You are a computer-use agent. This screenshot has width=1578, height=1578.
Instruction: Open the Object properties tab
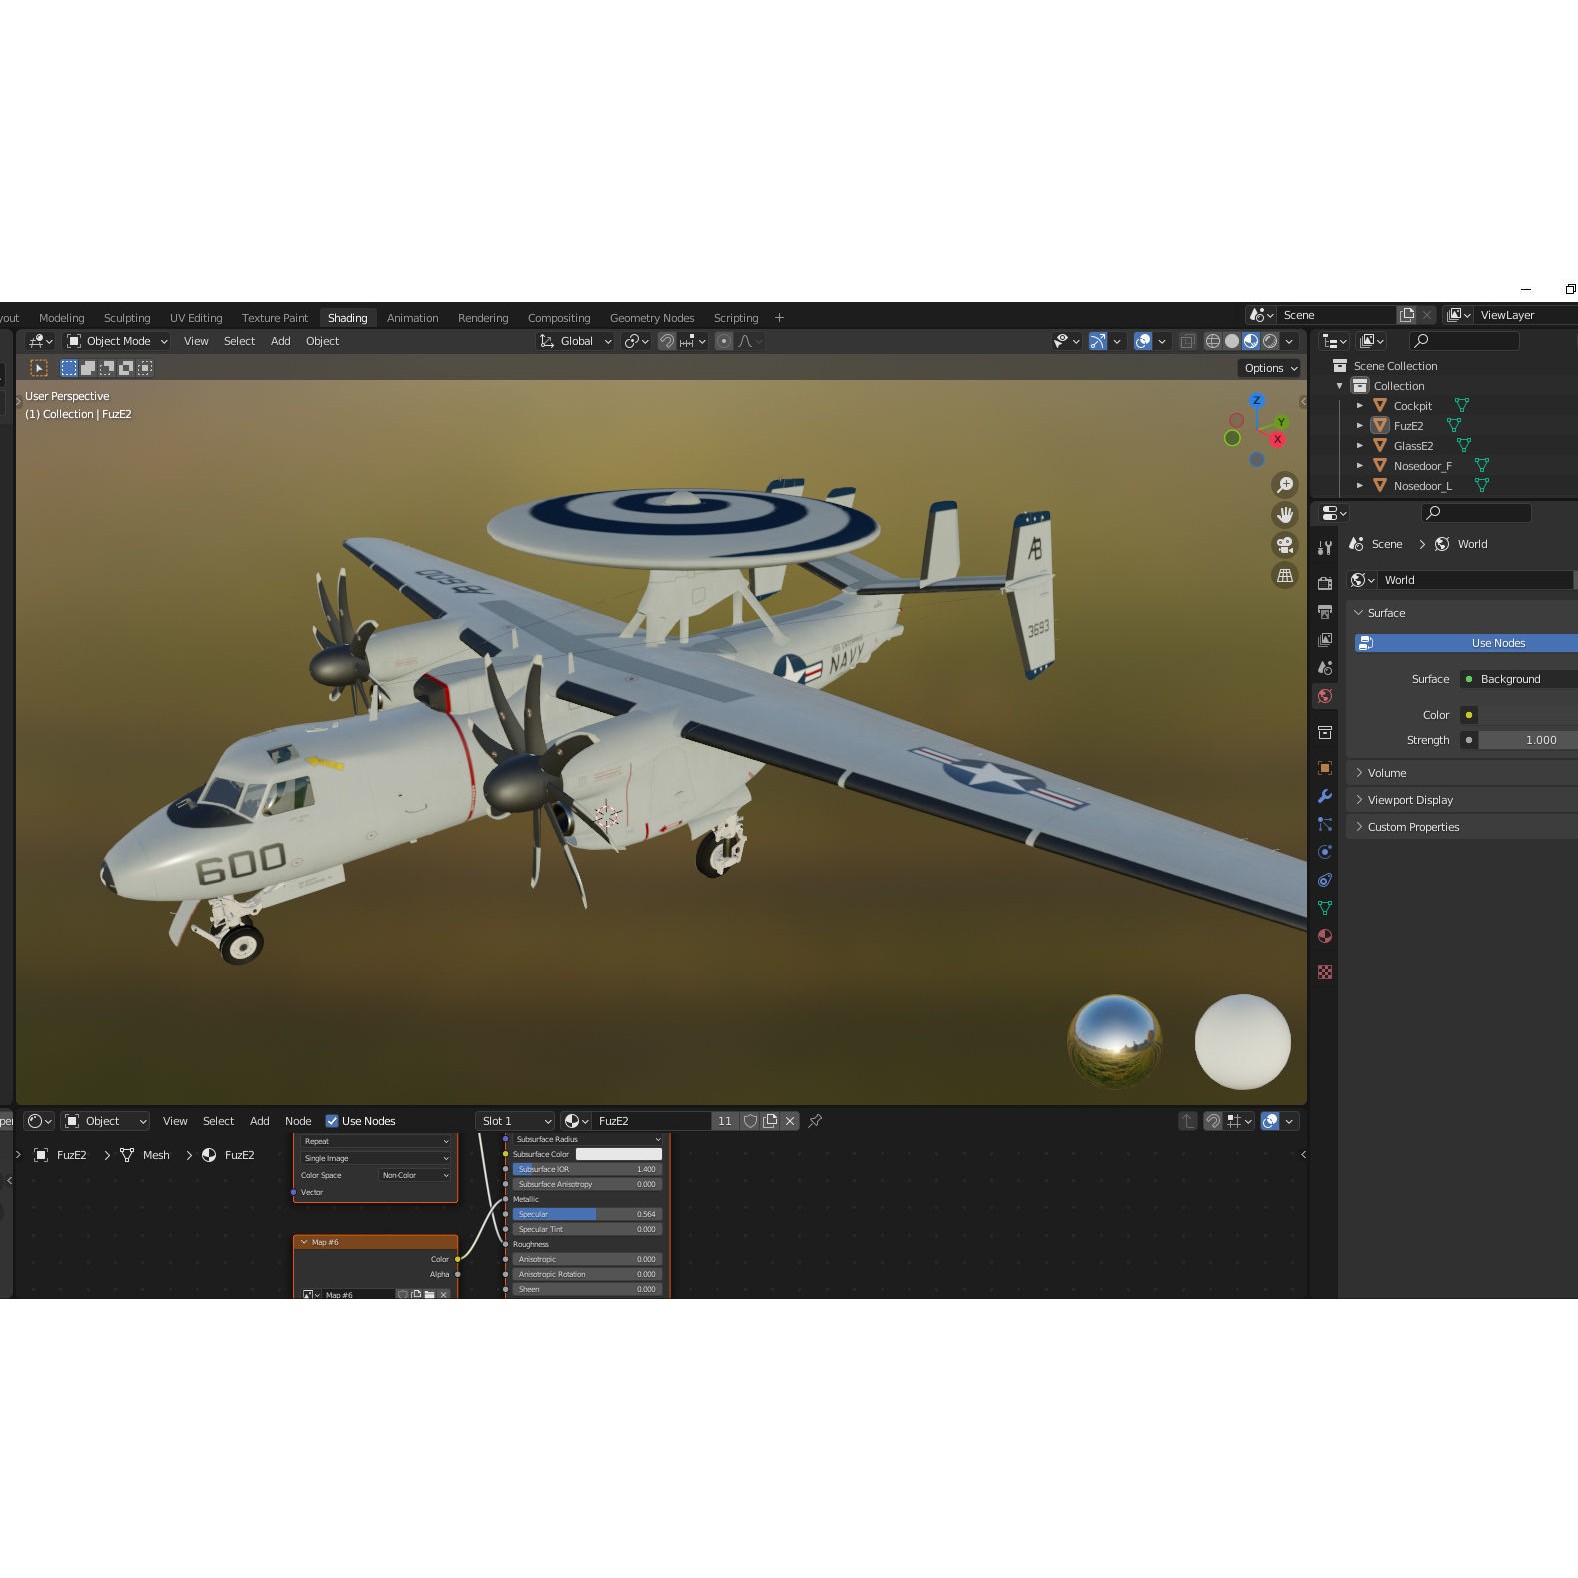tap(1325, 768)
